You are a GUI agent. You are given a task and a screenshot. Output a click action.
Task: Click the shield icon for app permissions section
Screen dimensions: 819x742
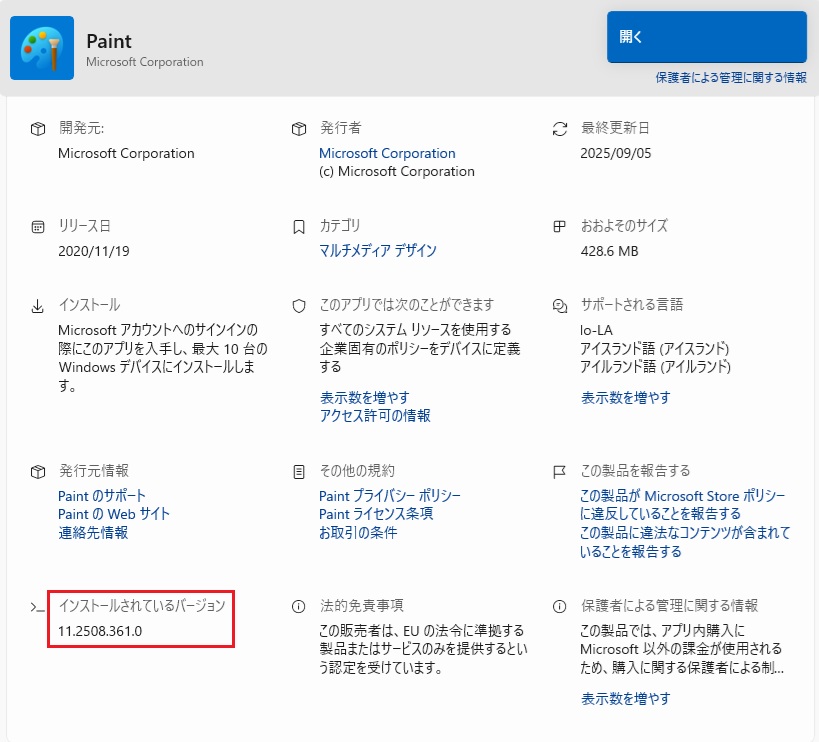click(298, 304)
